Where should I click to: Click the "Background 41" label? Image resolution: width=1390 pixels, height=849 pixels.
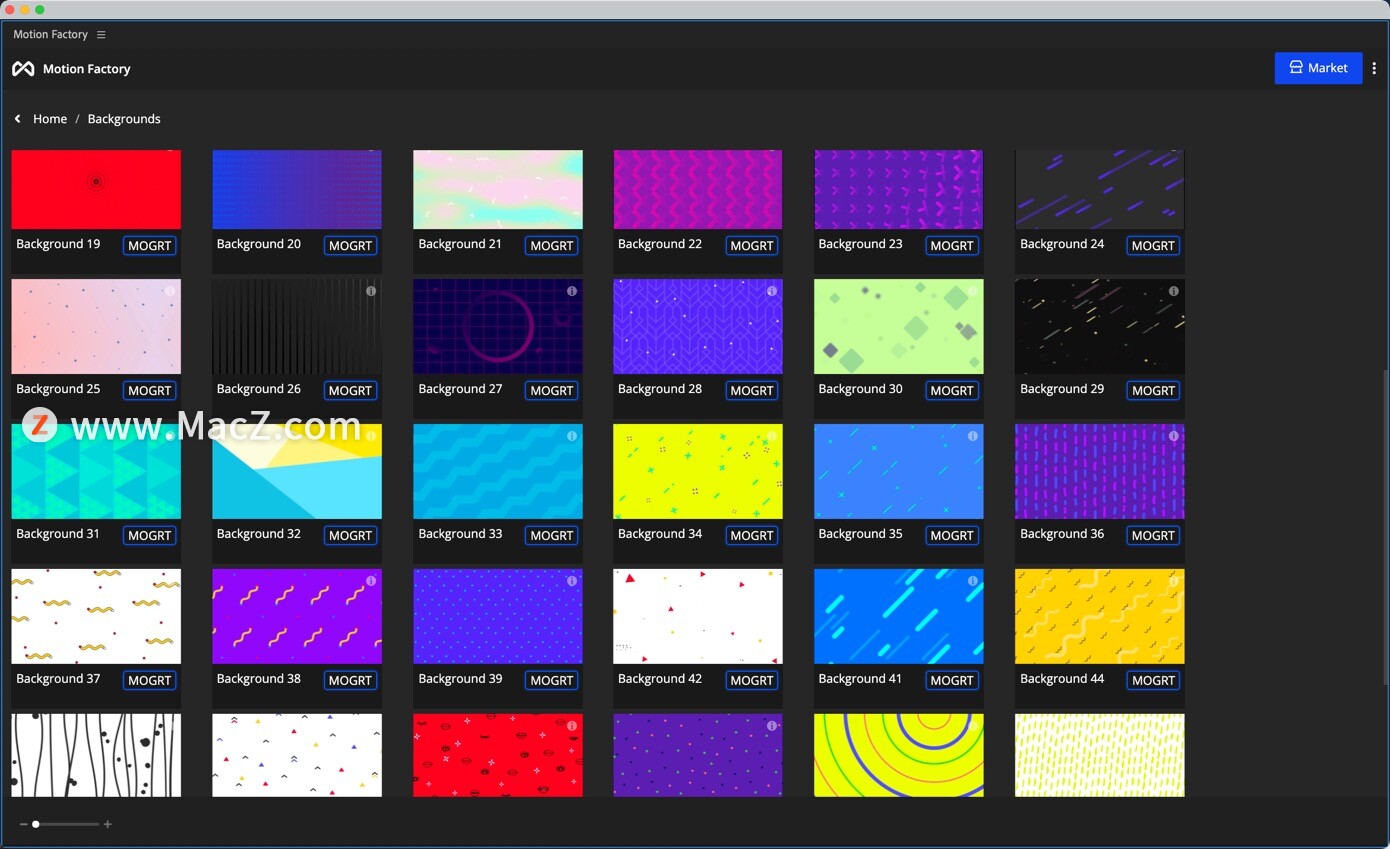[x=860, y=679]
